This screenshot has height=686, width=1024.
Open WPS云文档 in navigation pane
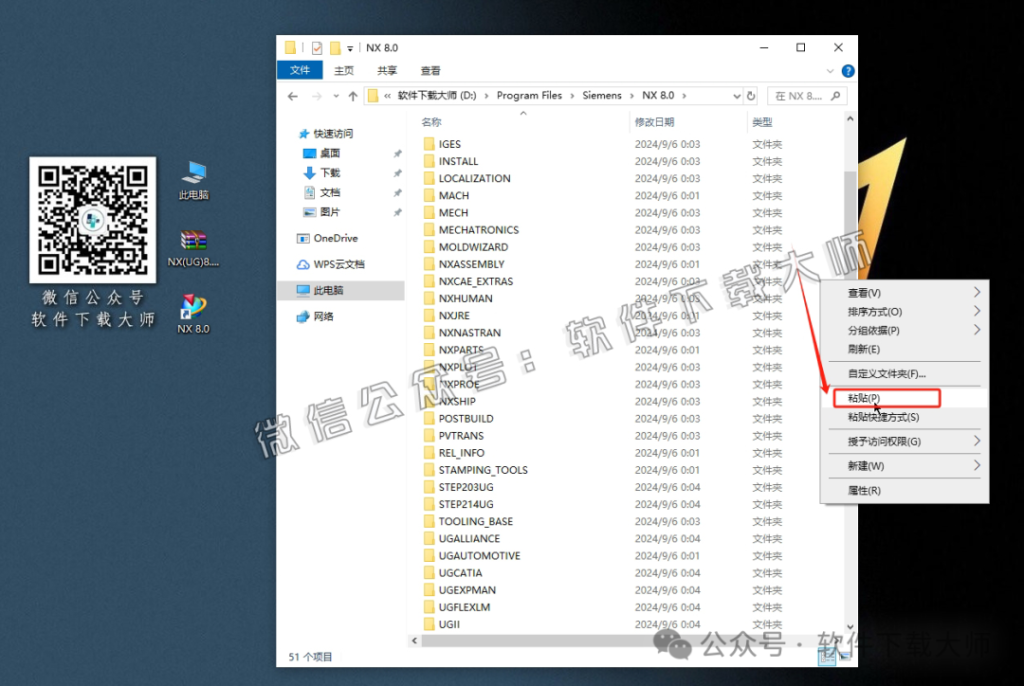pyautogui.click(x=339, y=264)
